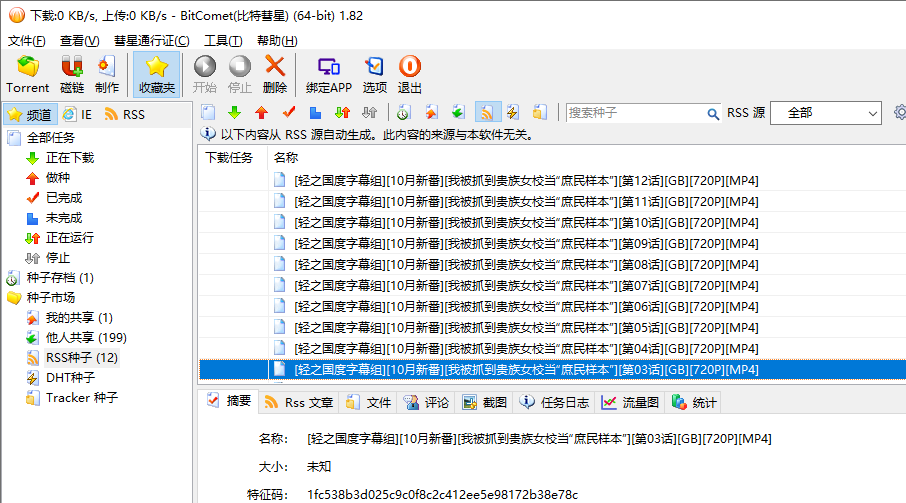Switch to the 任务日志 tab
906x503 pixels.
tap(556, 402)
